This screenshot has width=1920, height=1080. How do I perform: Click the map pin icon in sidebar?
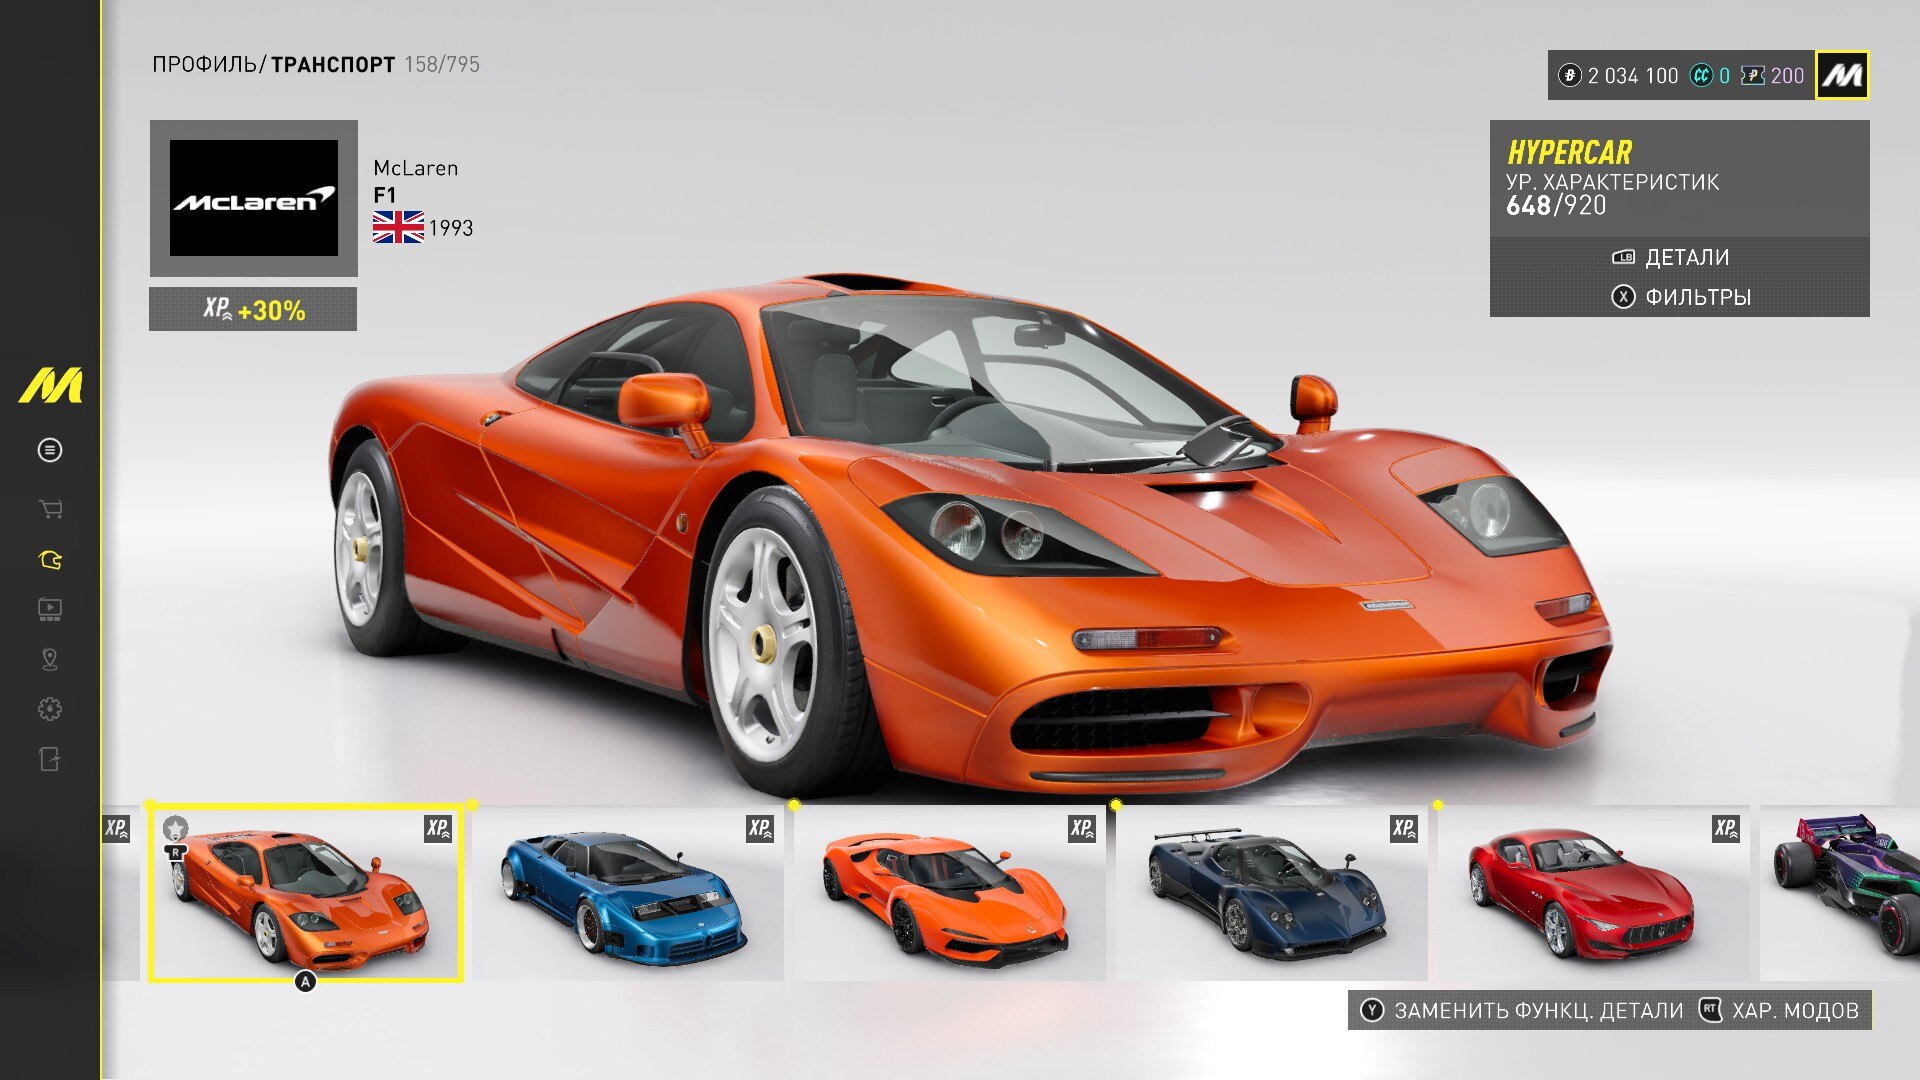tap(50, 659)
